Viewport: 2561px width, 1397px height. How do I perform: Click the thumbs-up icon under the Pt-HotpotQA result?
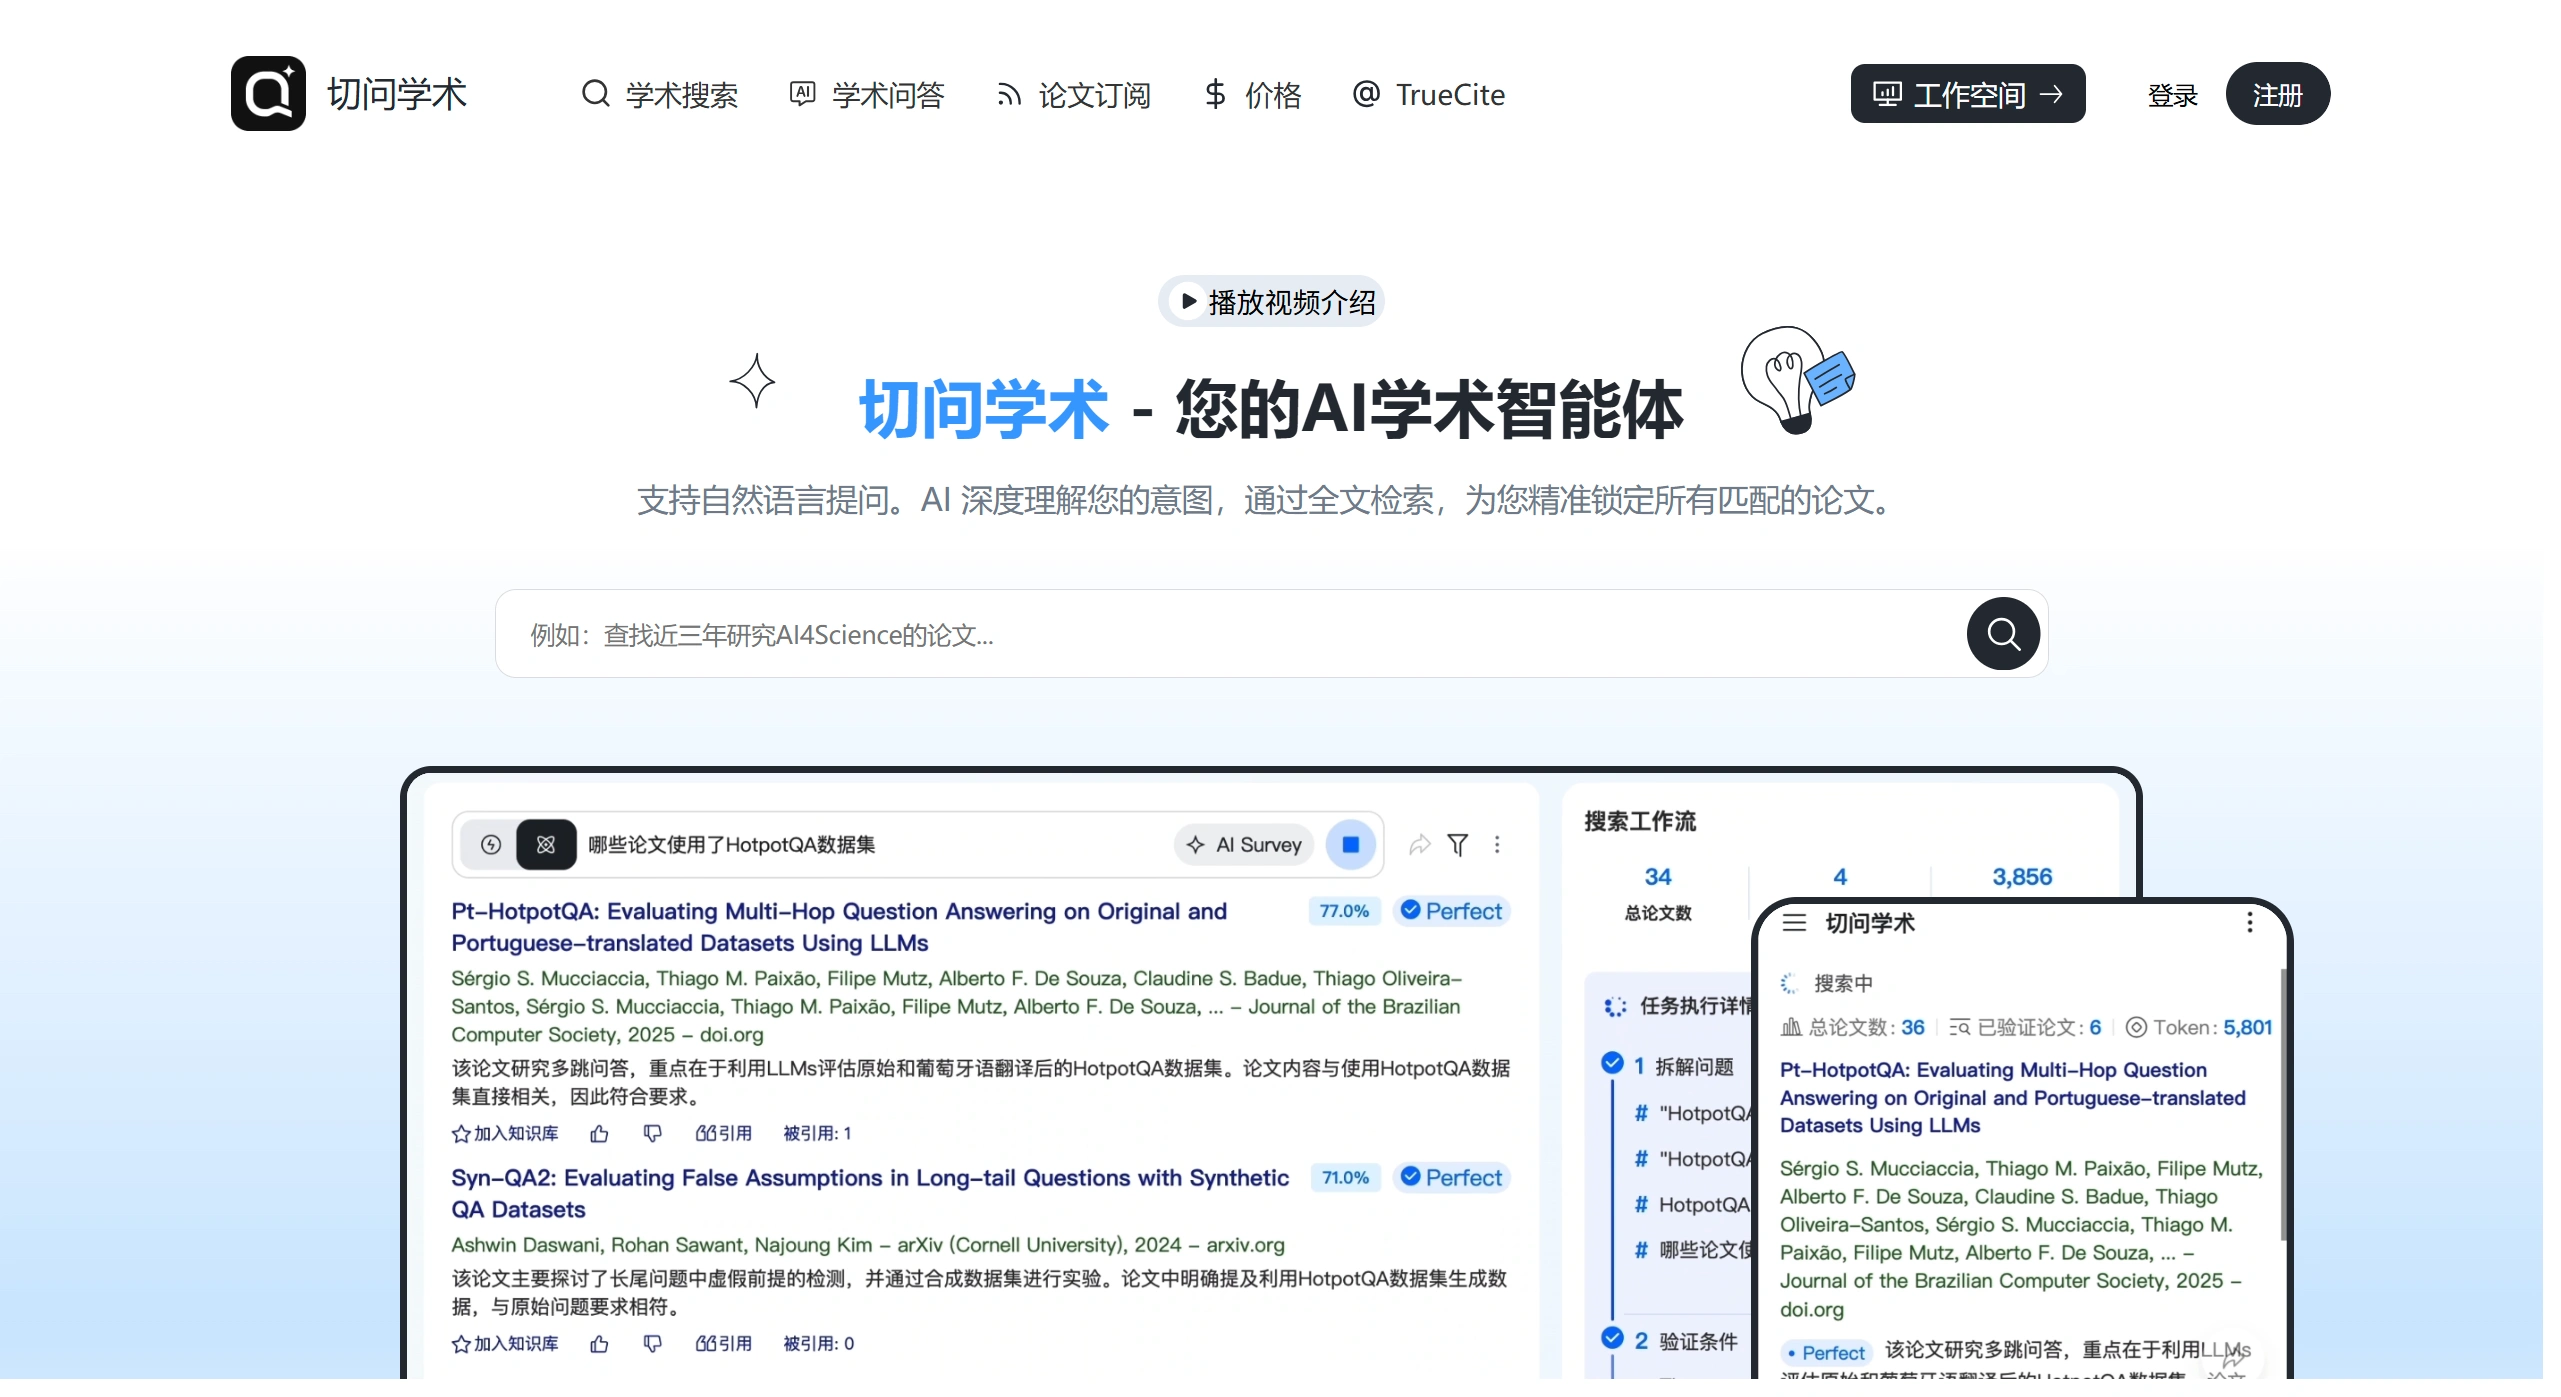[x=600, y=1133]
